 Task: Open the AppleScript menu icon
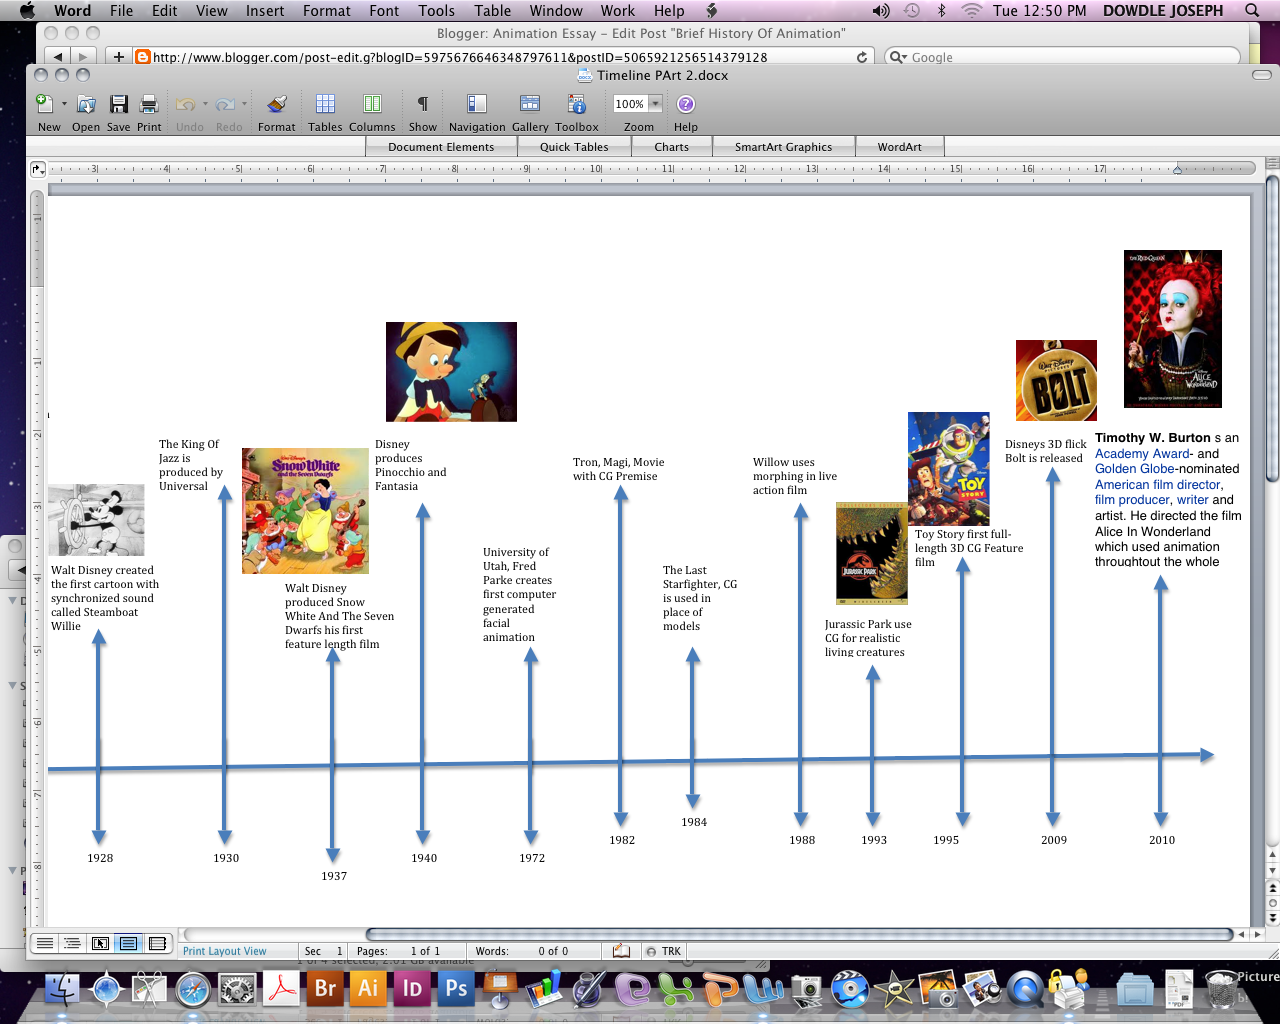tap(712, 11)
